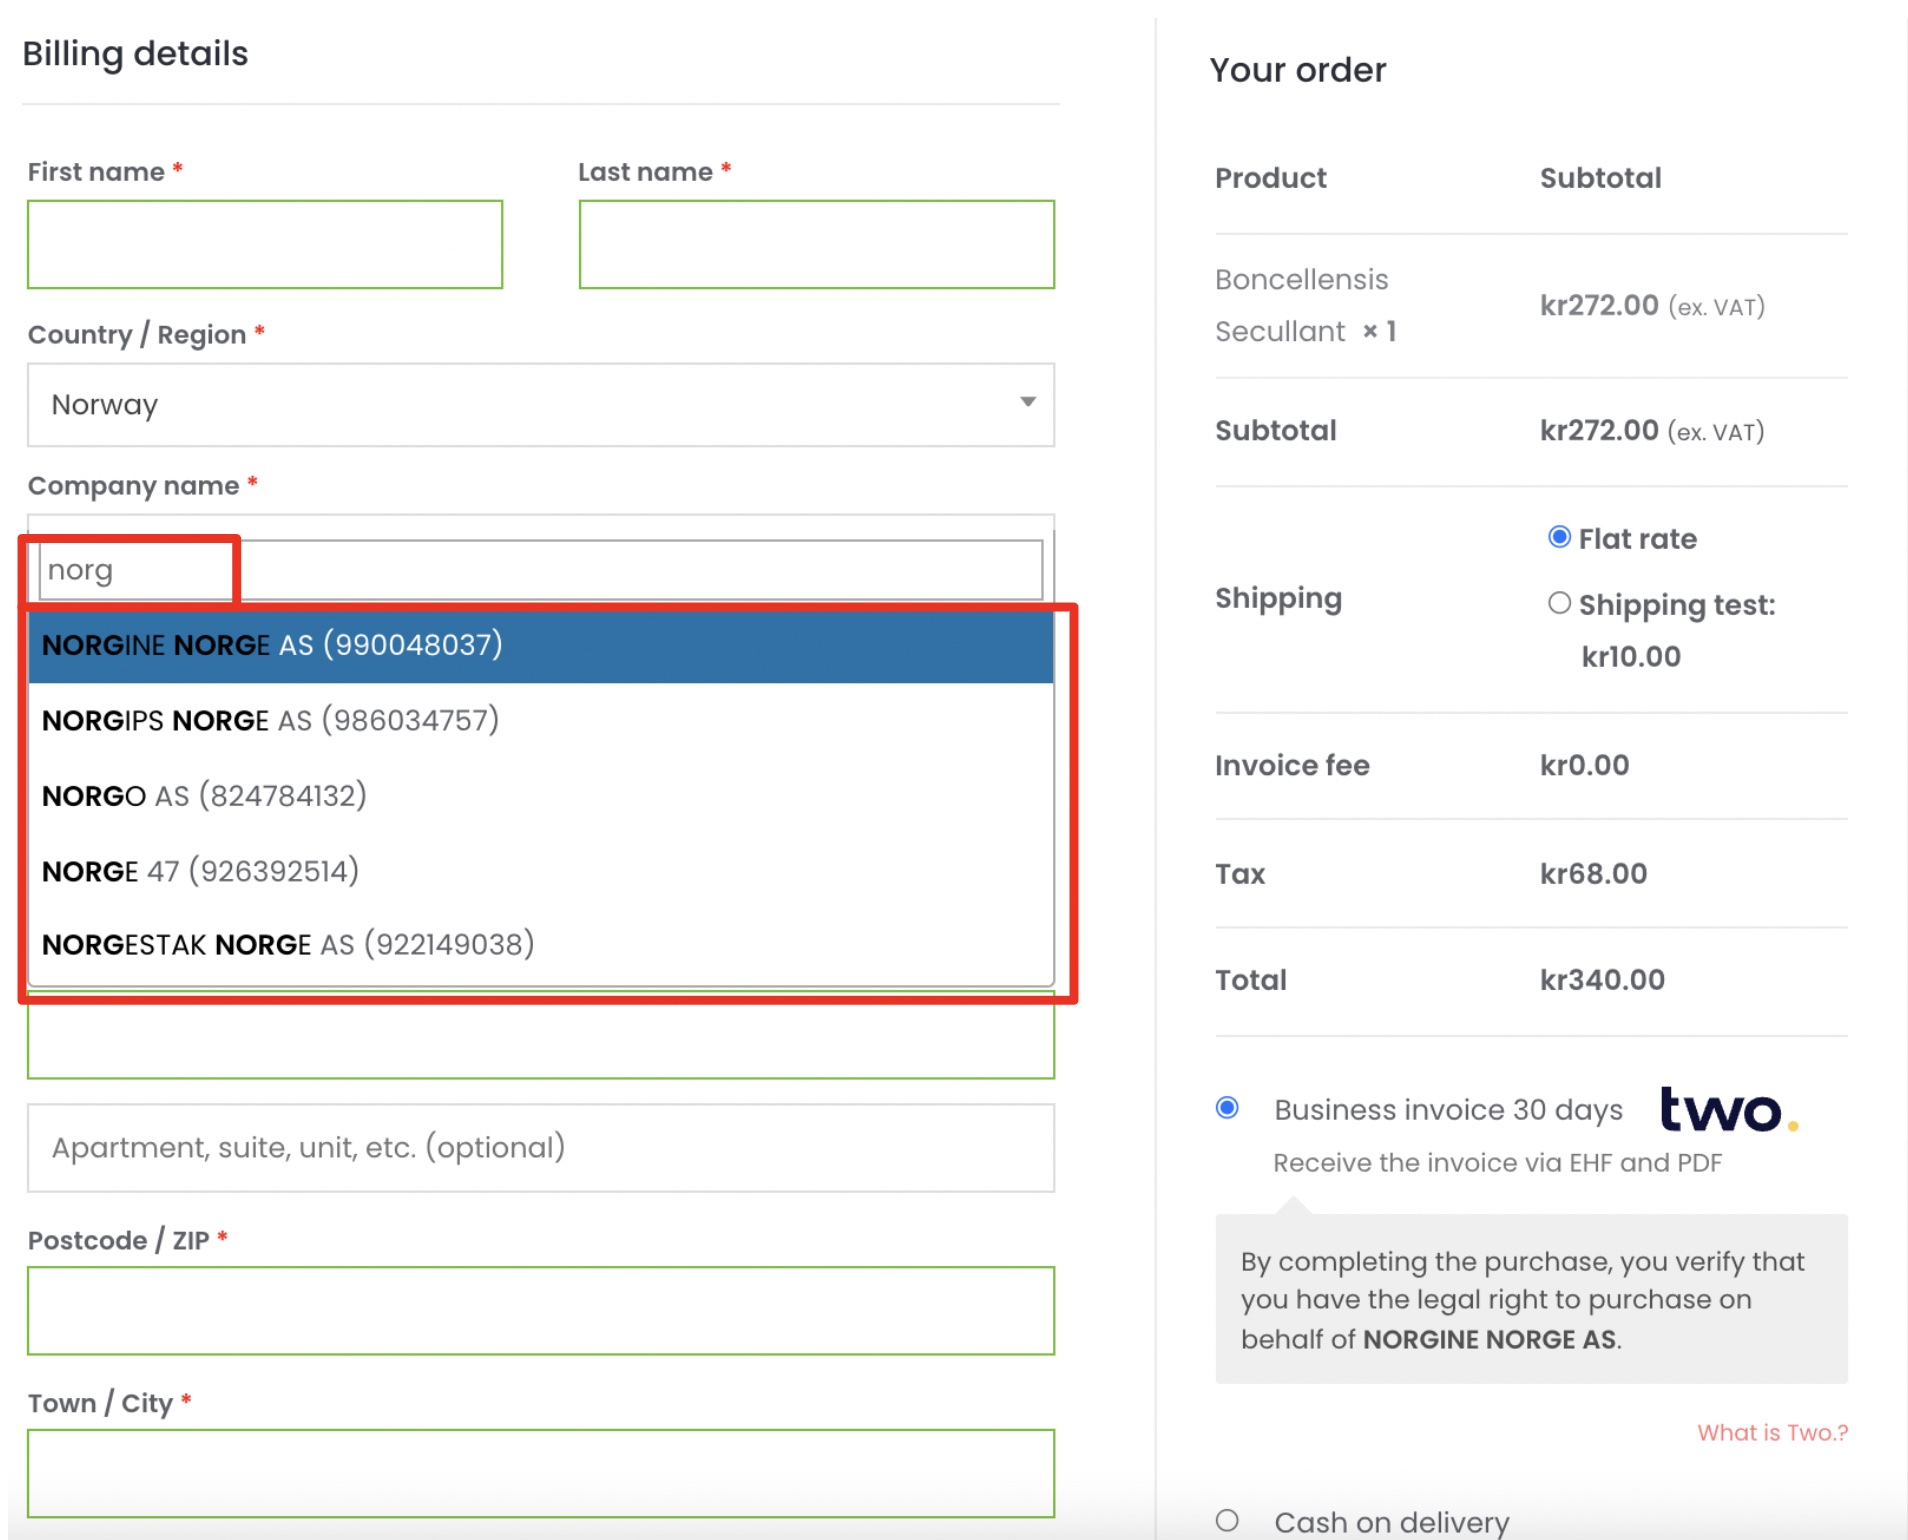Click the Tax value kr68.00
Viewport: 1908px width, 1540px height.
point(1593,874)
